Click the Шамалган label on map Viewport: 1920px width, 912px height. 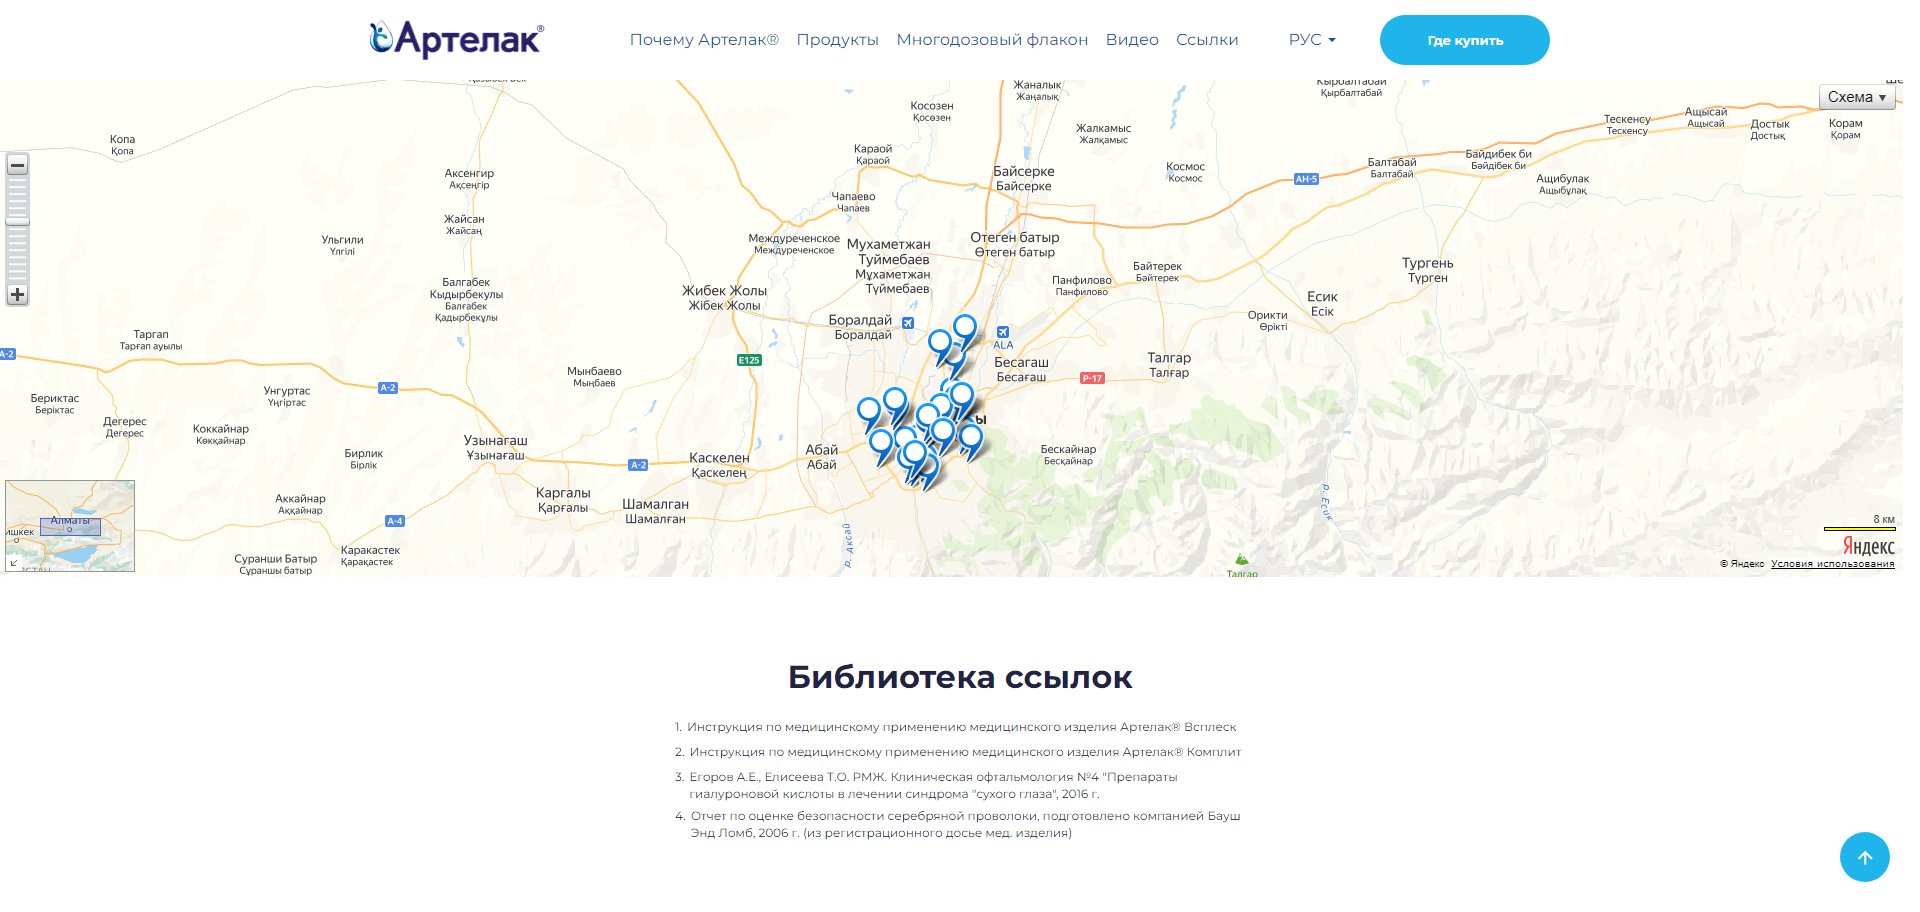click(655, 511)
